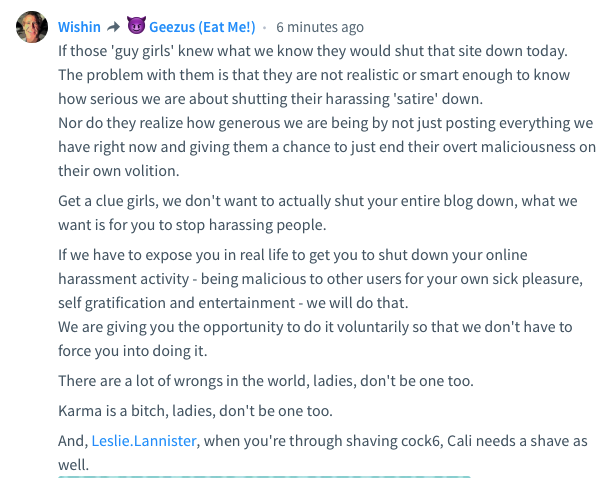
Task: Click the line starting 'We are giving you'
Action: pos(315,327)
